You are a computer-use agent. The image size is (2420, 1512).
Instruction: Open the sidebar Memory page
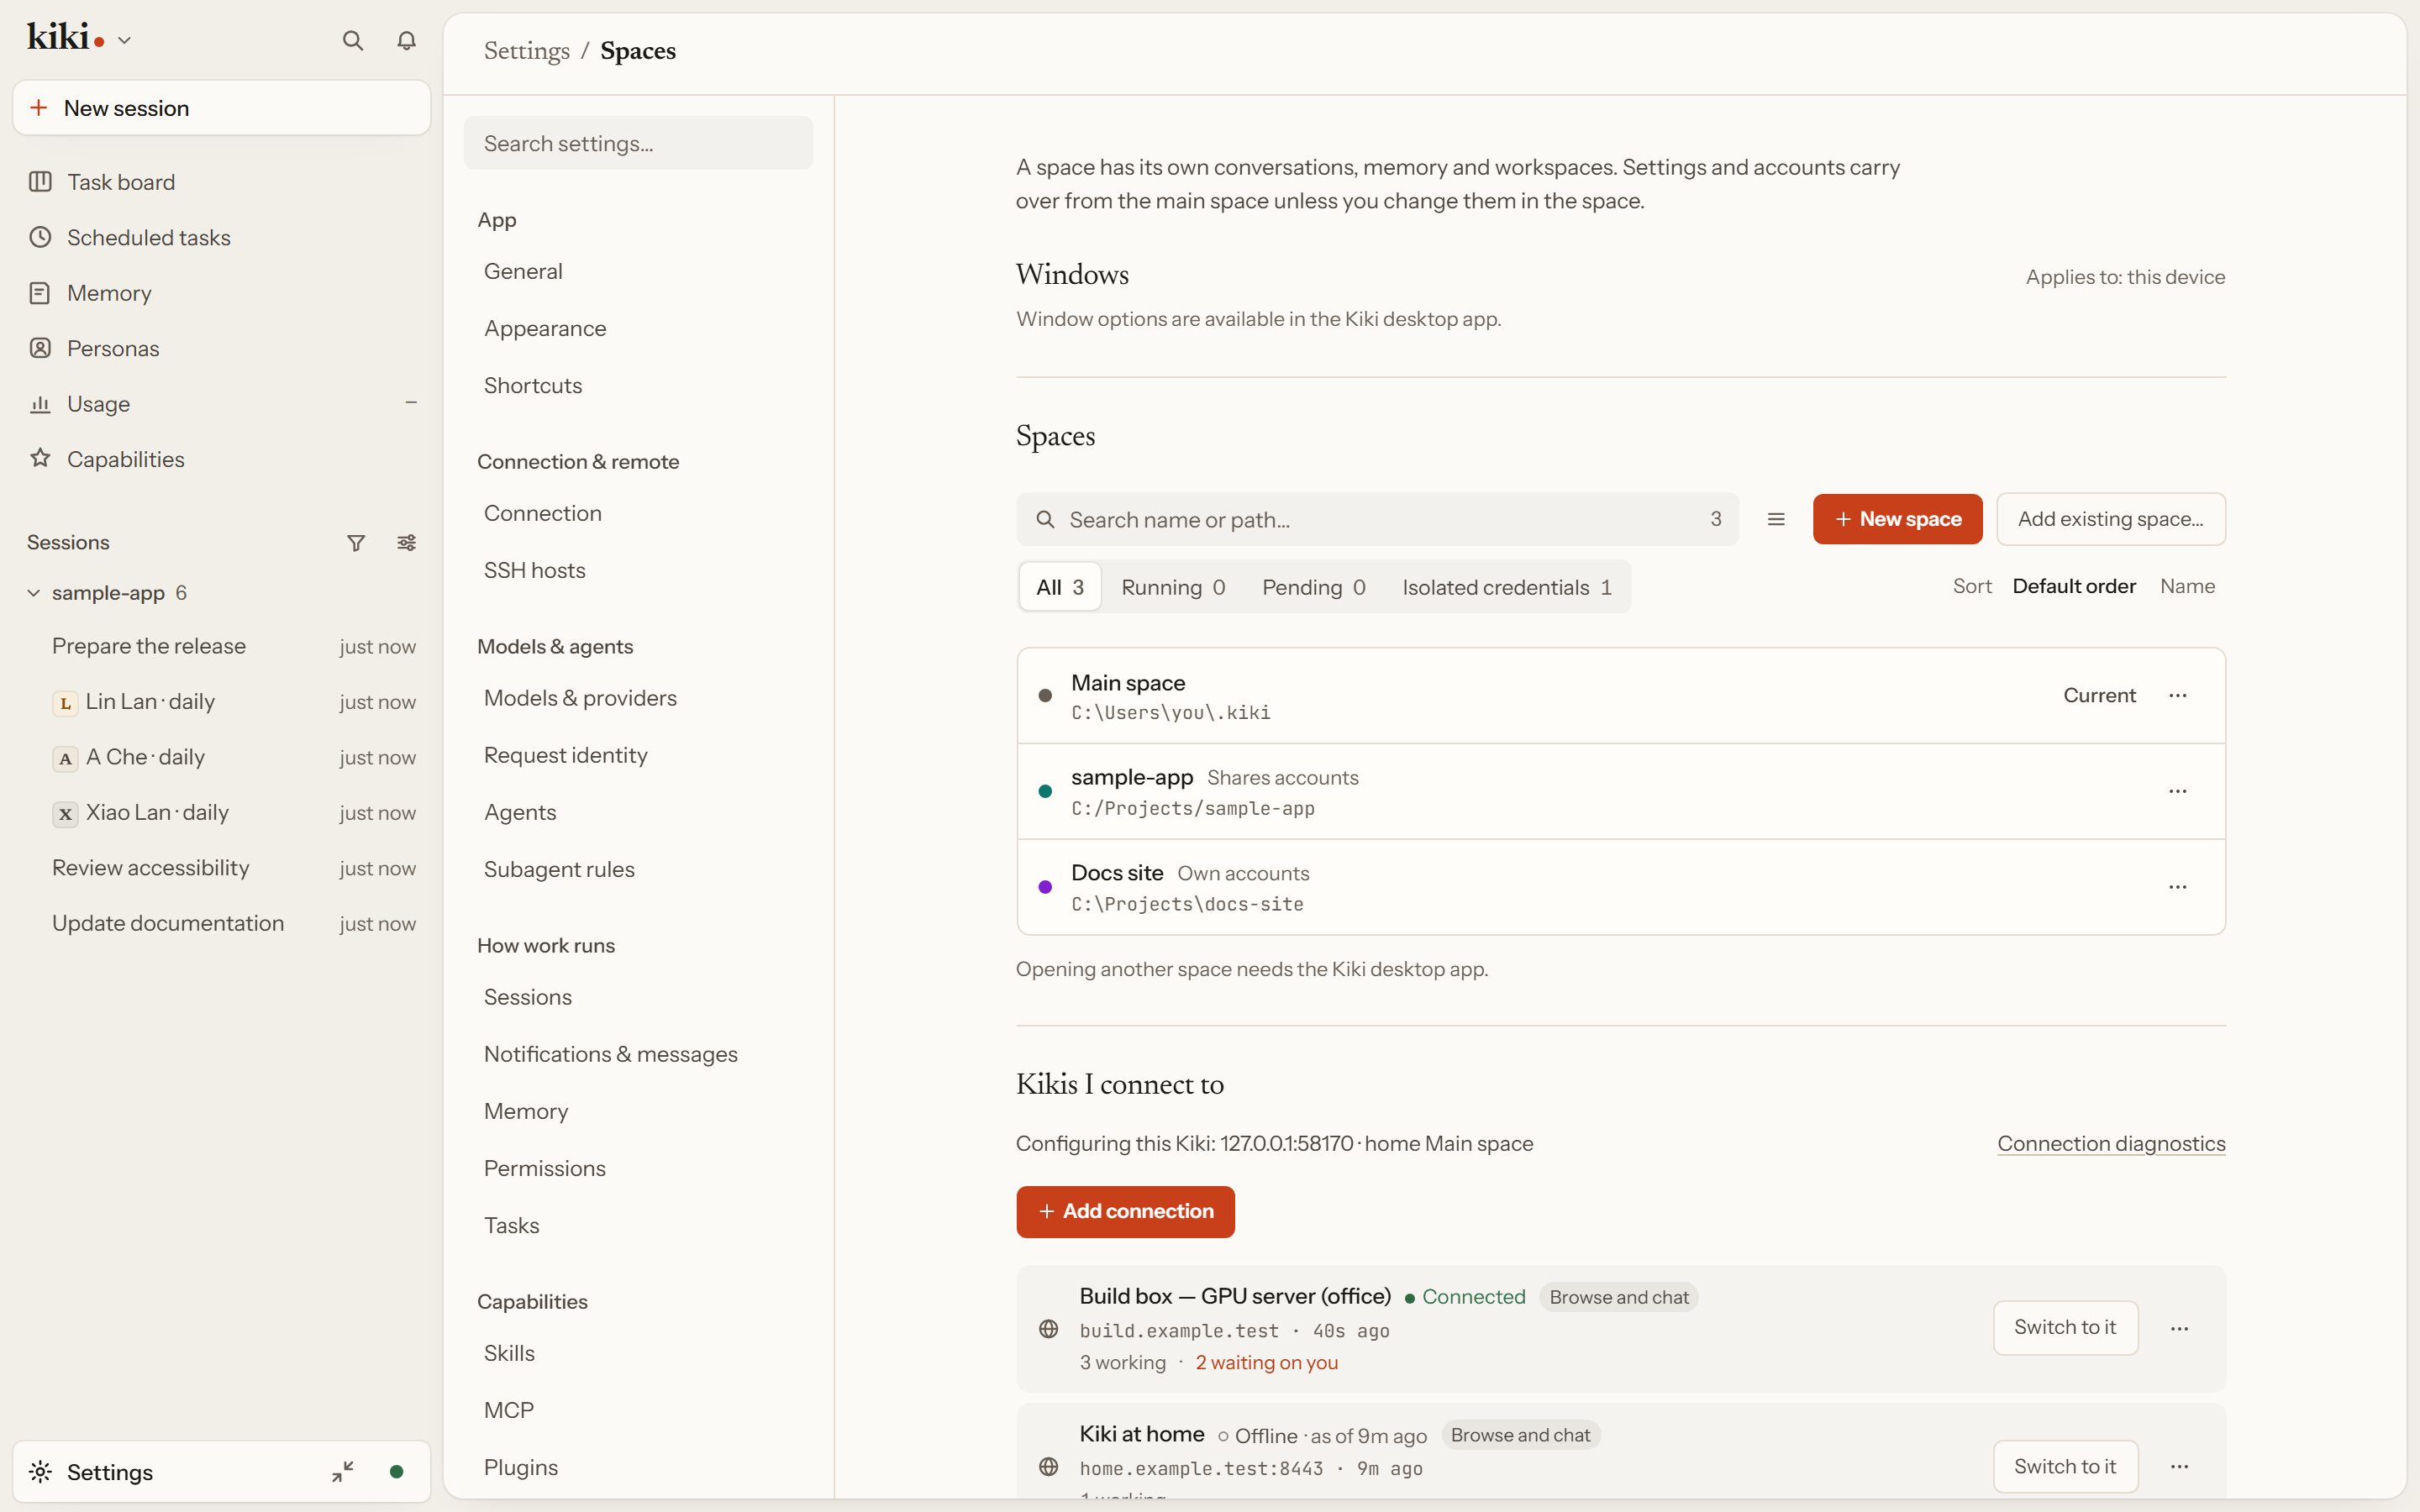[222, 293]
